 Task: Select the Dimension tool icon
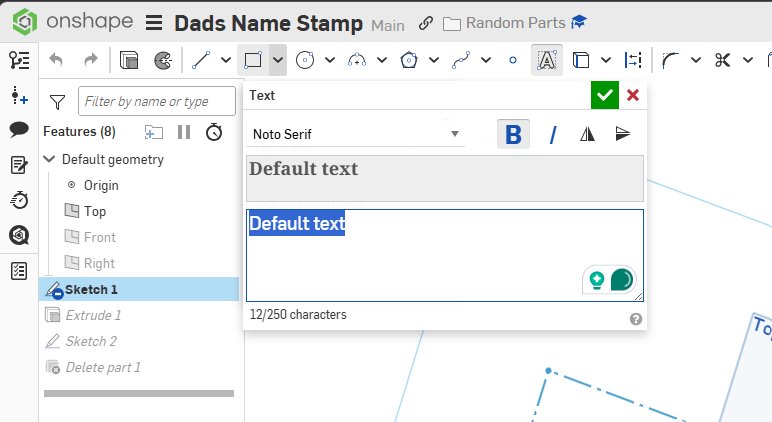pyautogui.click(x=633, y=60)
